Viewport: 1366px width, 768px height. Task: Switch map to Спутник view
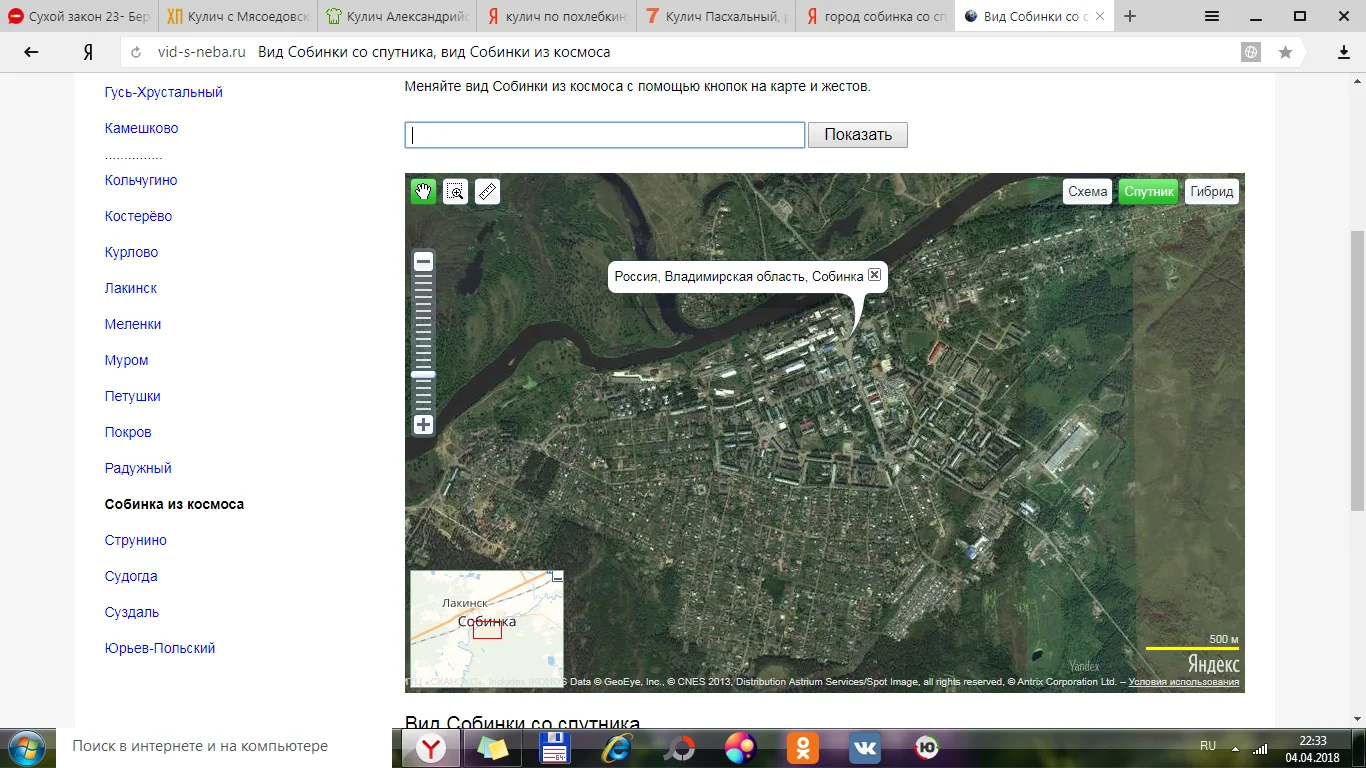[1149, 192]
